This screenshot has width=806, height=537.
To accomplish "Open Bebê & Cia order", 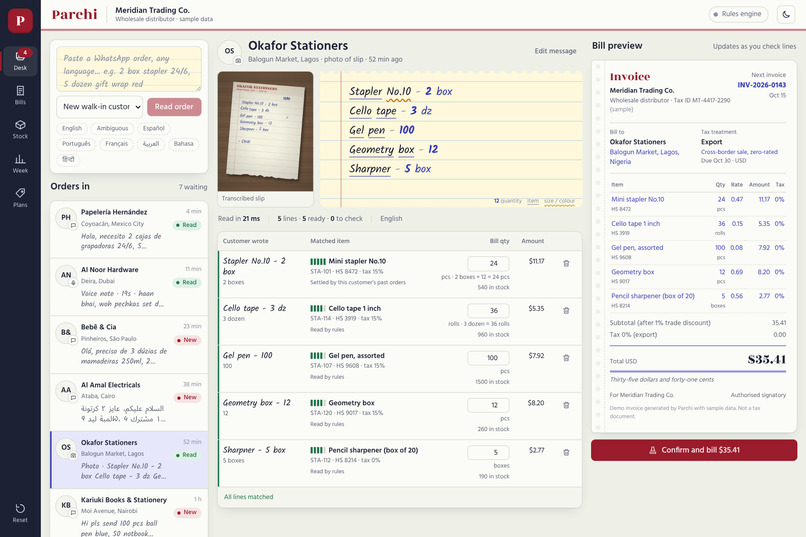I will 129,344.
